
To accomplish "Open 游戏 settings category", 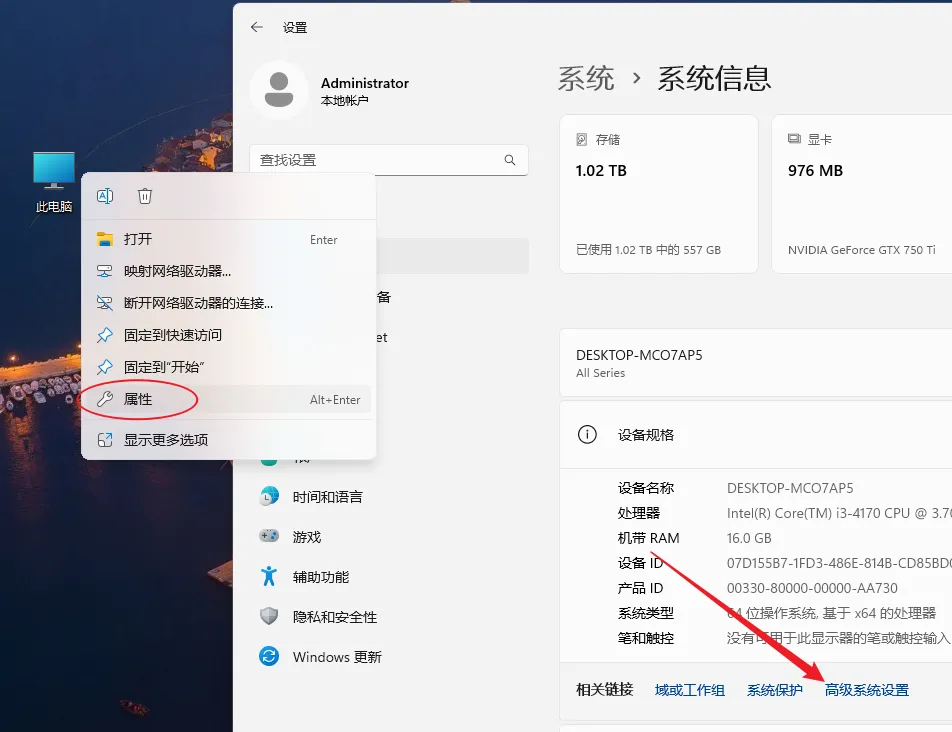I will tap(389, 537).
